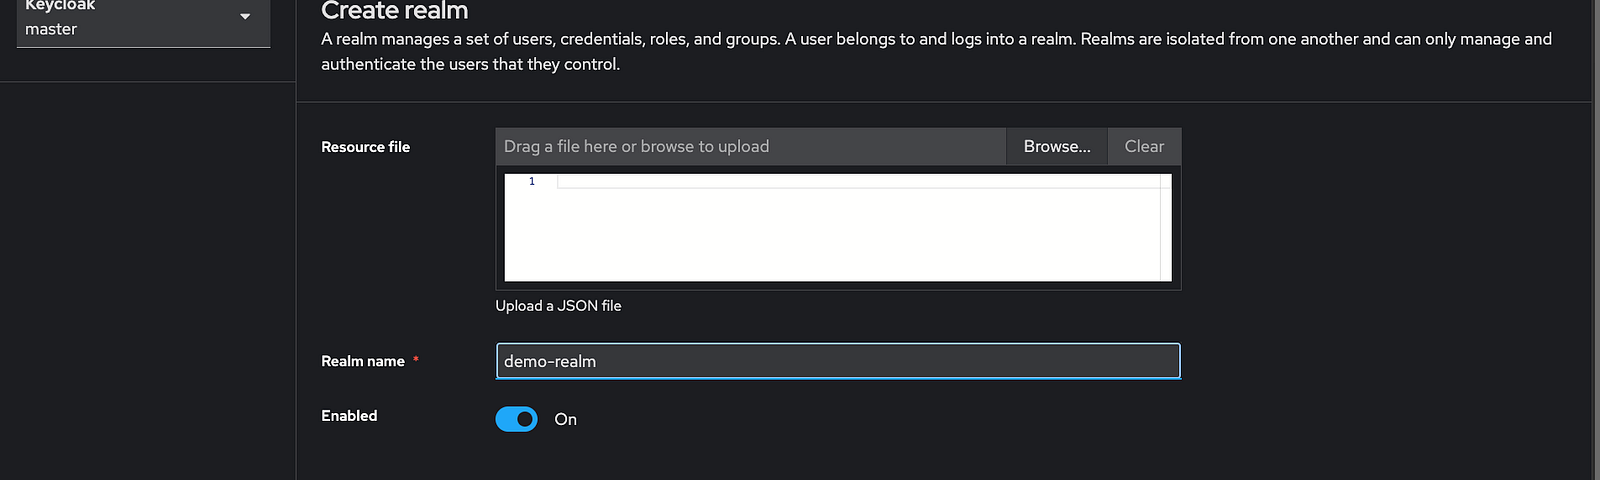Click the Resource file label
The width and height of the screenshot is (1600, 480).
(x=366, y=147)
